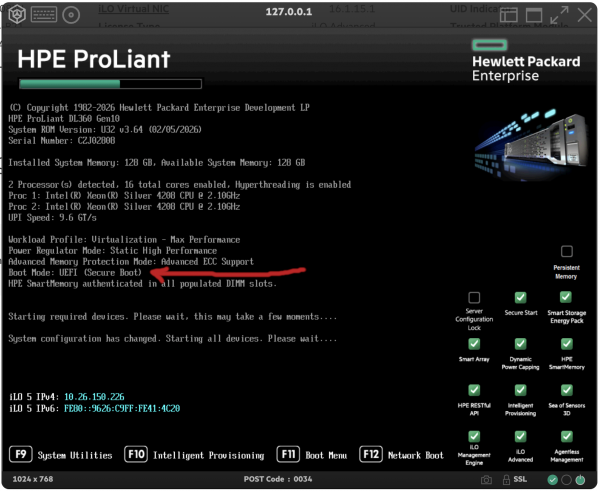This screenshot has height=491, width=600.
Task: Click the Serial Number: CZJ02808 line
Action: (62, 141)
